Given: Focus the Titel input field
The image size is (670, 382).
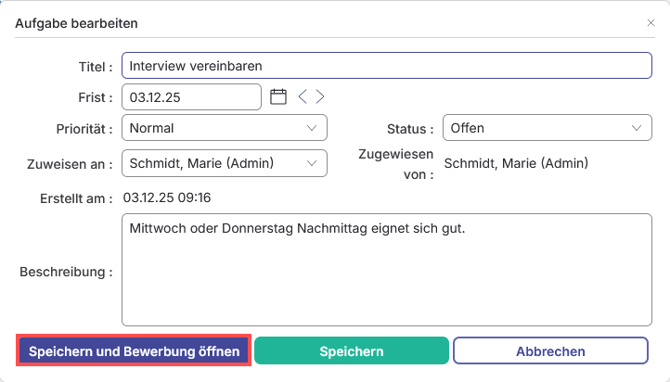Looking at the screenshot, I should 387,66.
